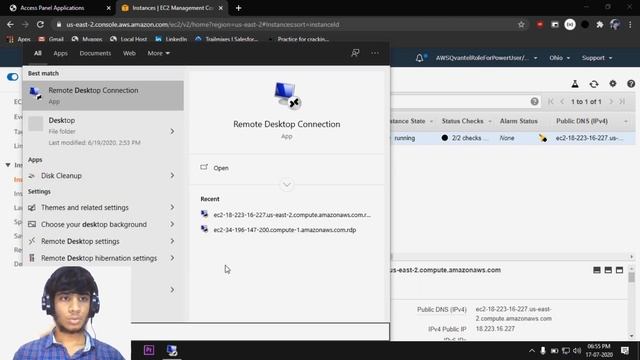The image size is (640, 360).
Task: Sort by Alarm Status column
Action: pos(518,121)
